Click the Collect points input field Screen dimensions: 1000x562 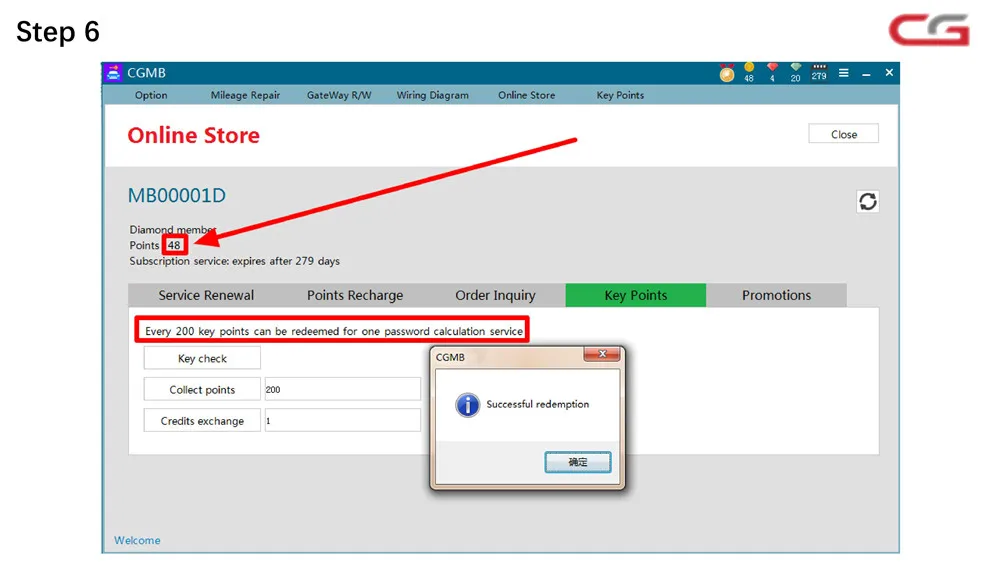click(342, 389)
